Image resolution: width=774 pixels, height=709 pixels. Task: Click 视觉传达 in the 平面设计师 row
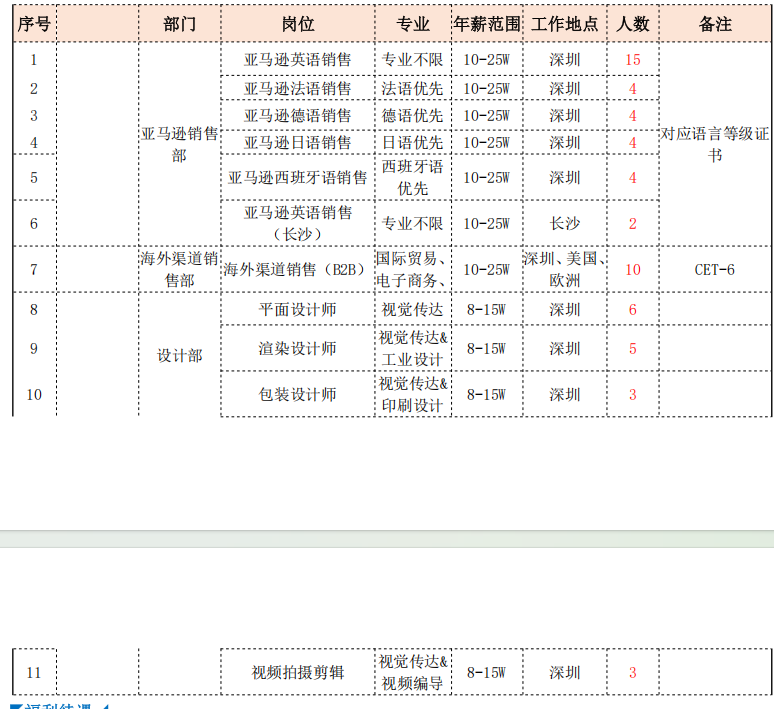[x=413, y=310]
